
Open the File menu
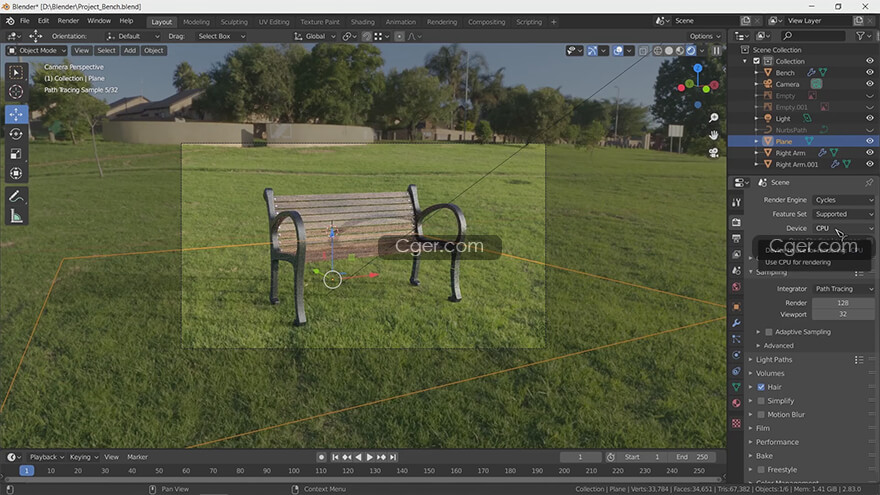[25, 21]
